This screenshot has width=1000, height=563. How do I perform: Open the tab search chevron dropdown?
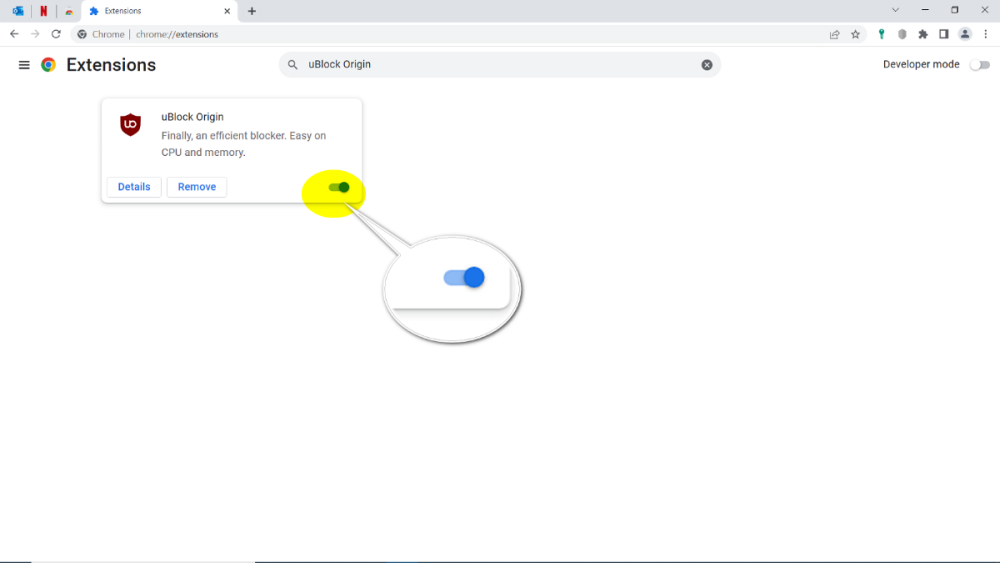coord(895,10)
